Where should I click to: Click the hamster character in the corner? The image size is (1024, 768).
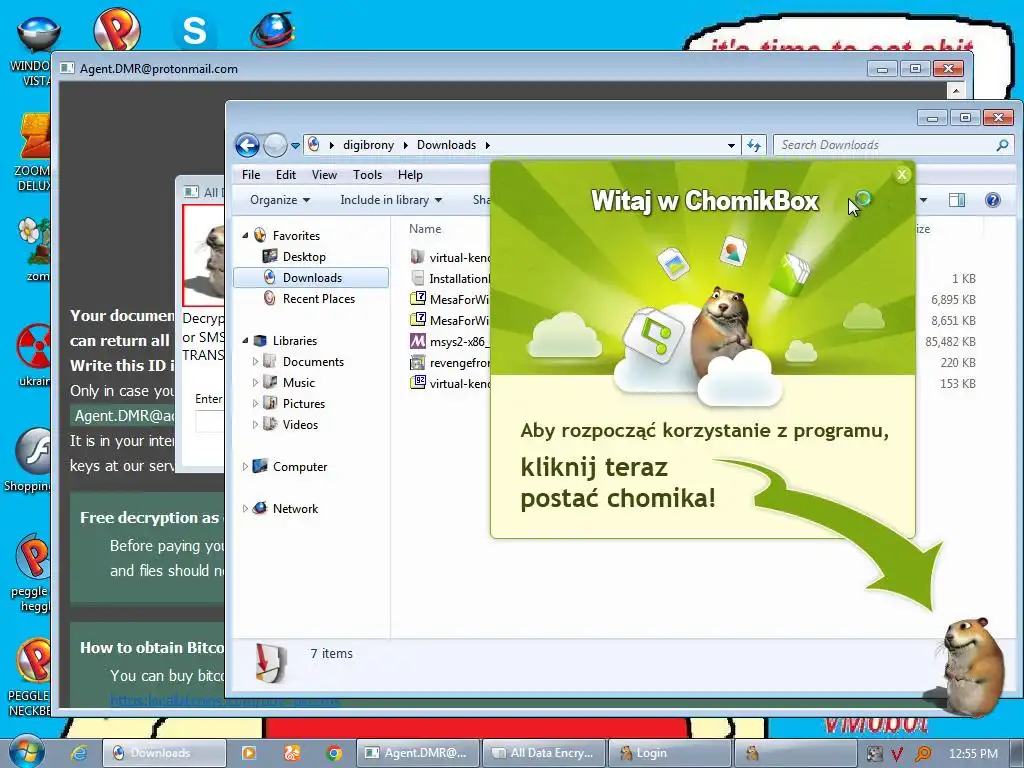(x=973, y=666)
